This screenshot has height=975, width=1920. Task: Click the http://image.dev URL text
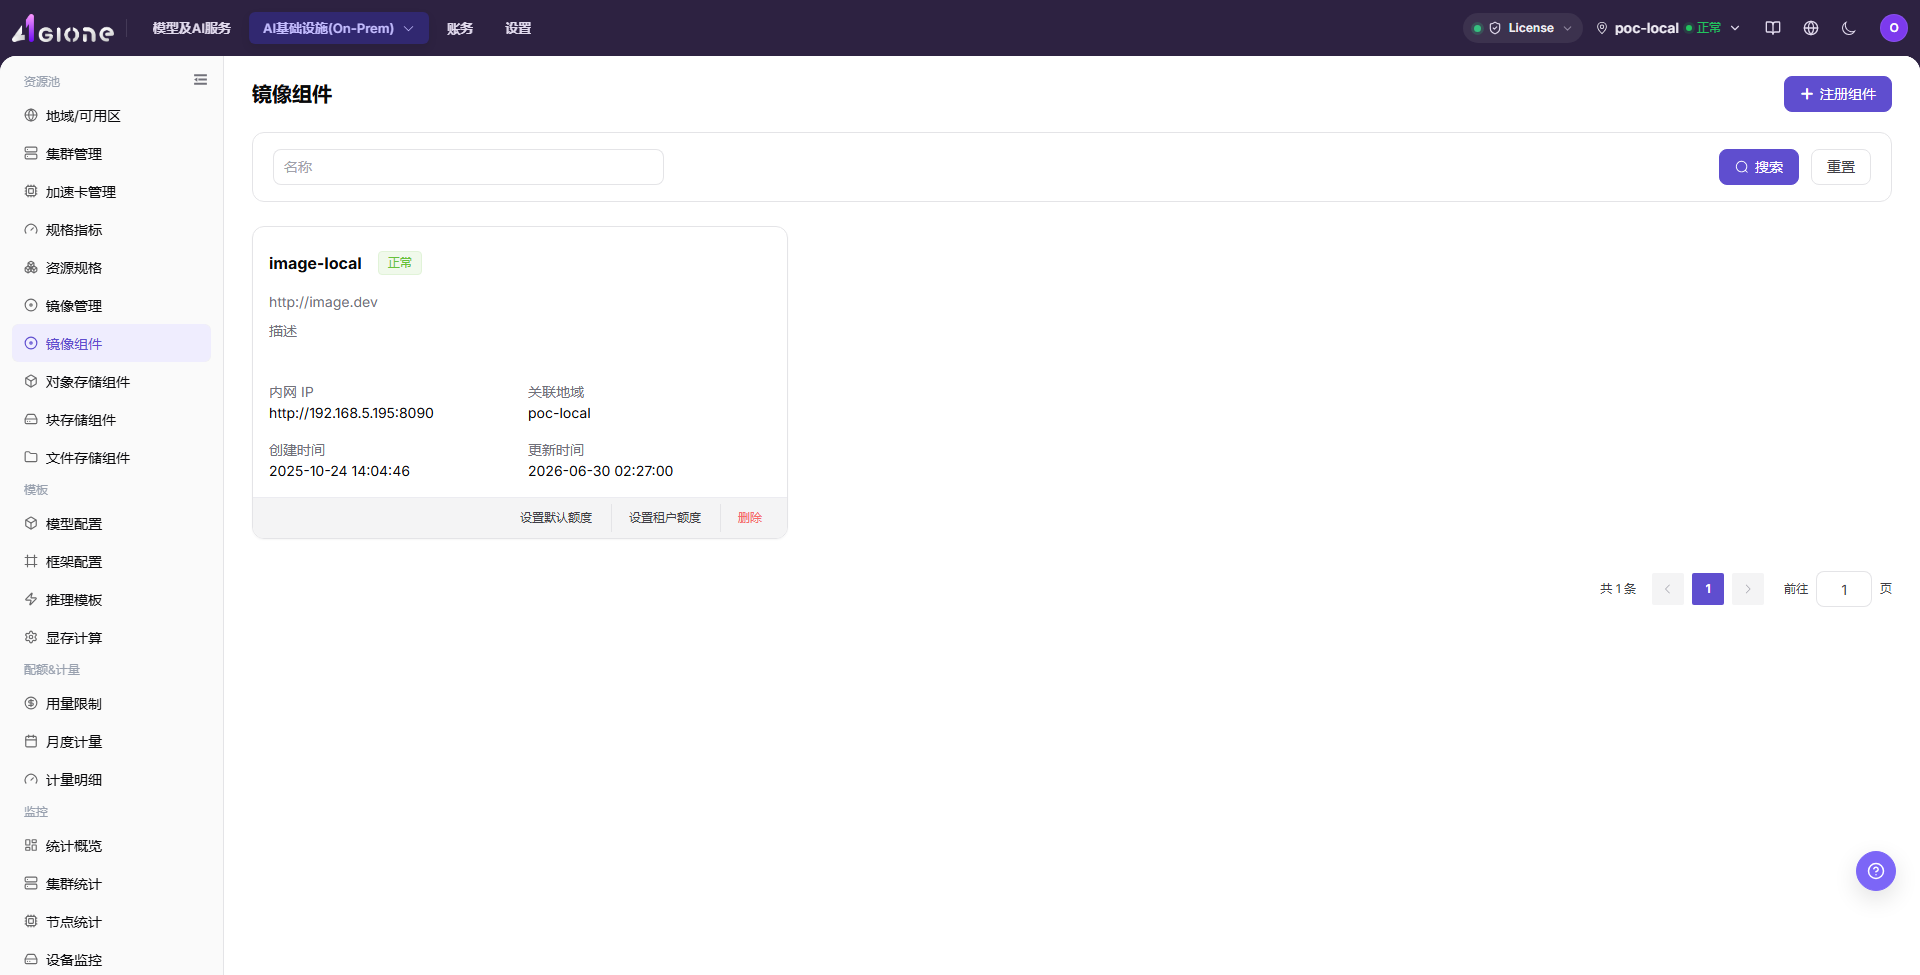coord(323,302)
